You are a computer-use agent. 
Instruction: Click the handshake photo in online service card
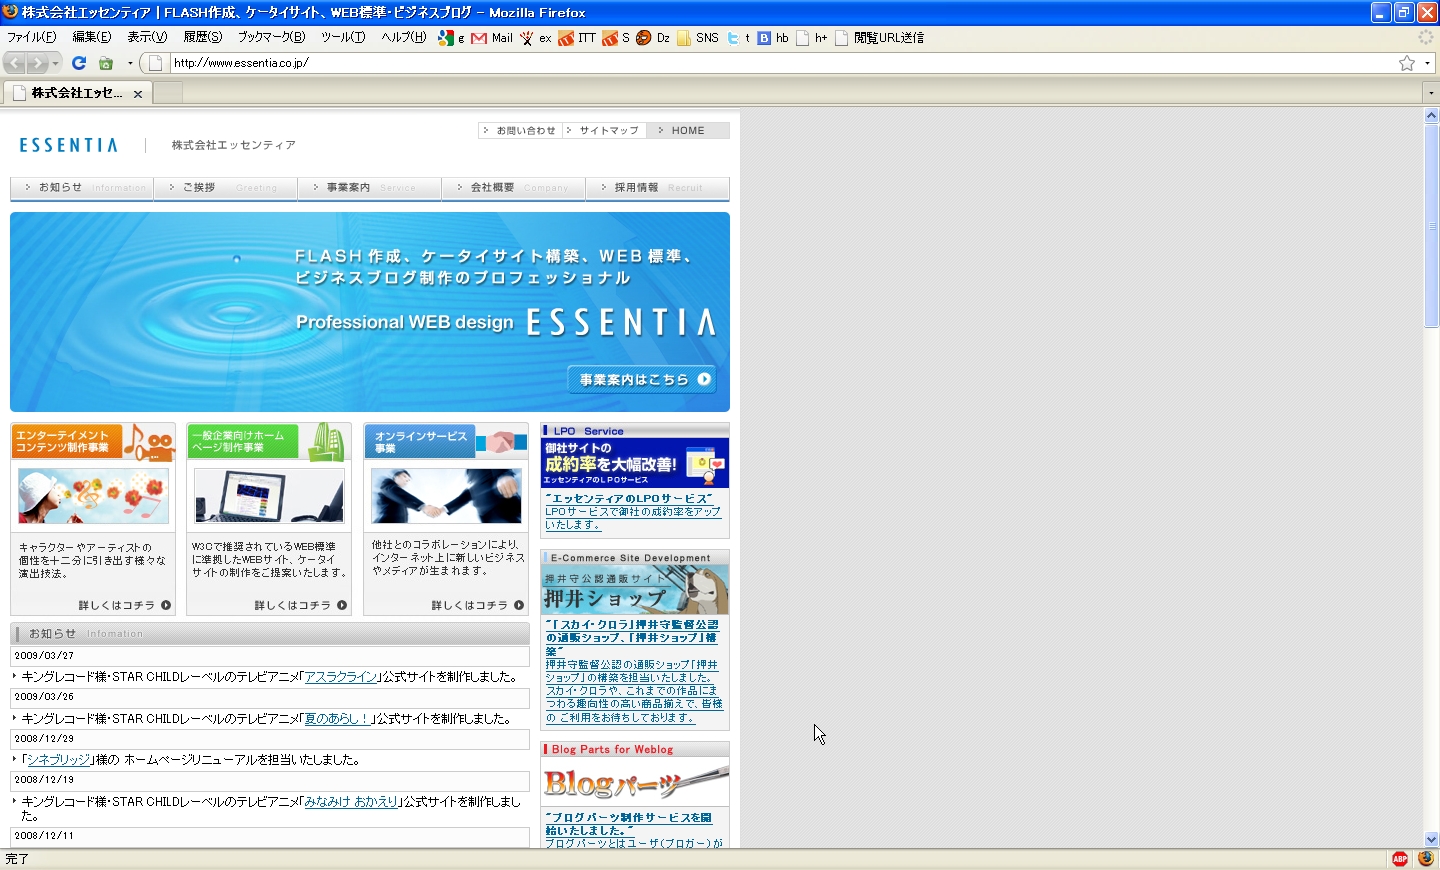[446, 496]
